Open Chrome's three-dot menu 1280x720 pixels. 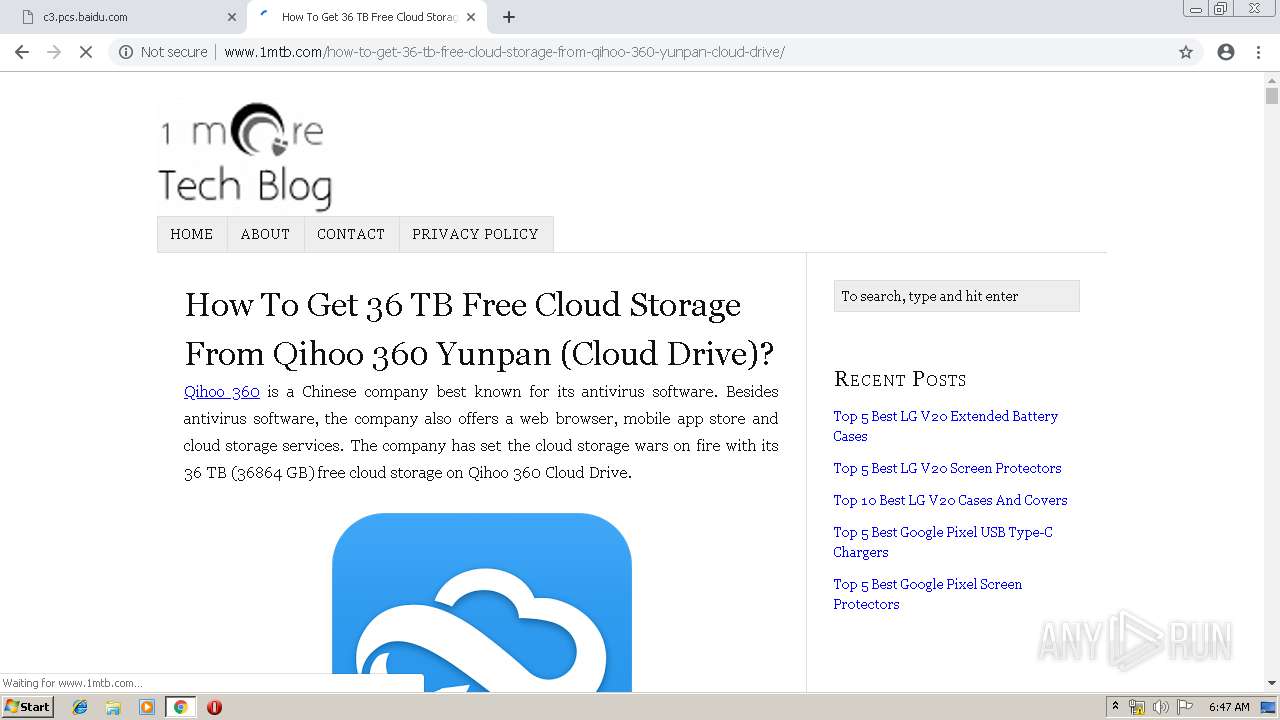pos(1258,52)
